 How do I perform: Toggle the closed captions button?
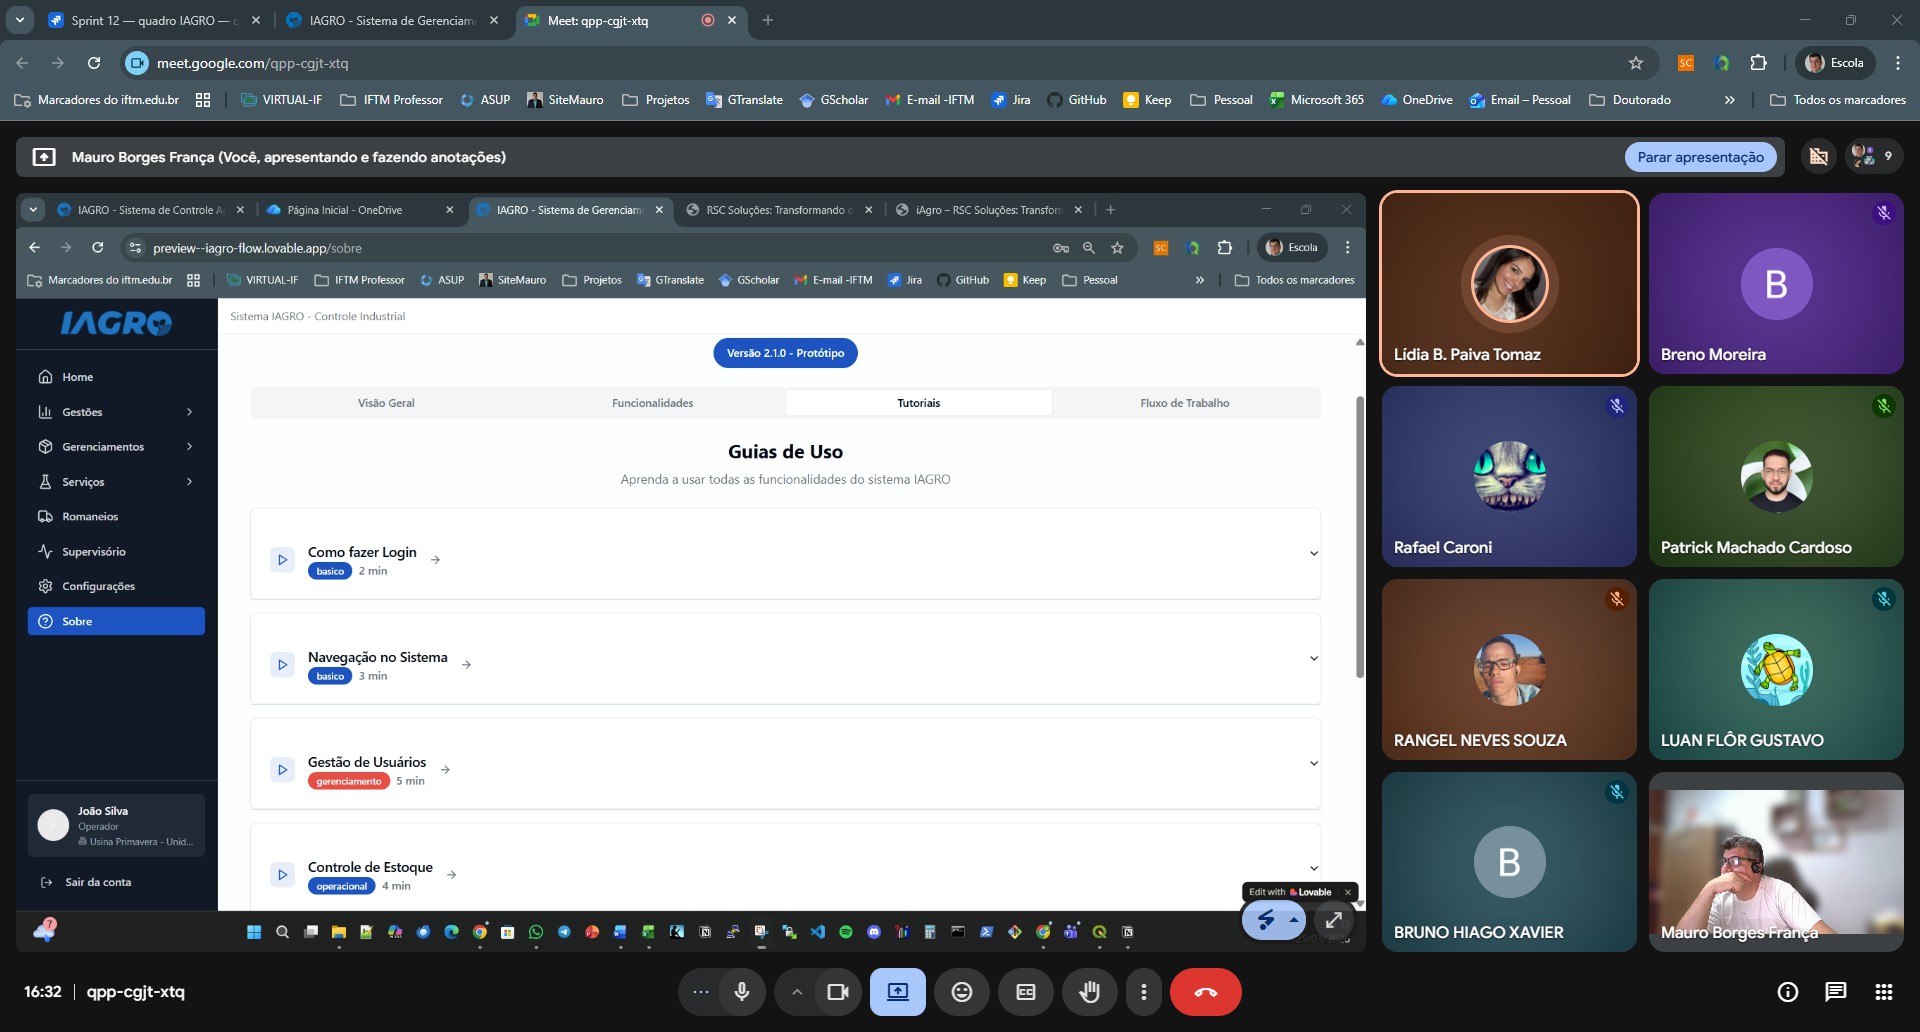[1025, 992]
